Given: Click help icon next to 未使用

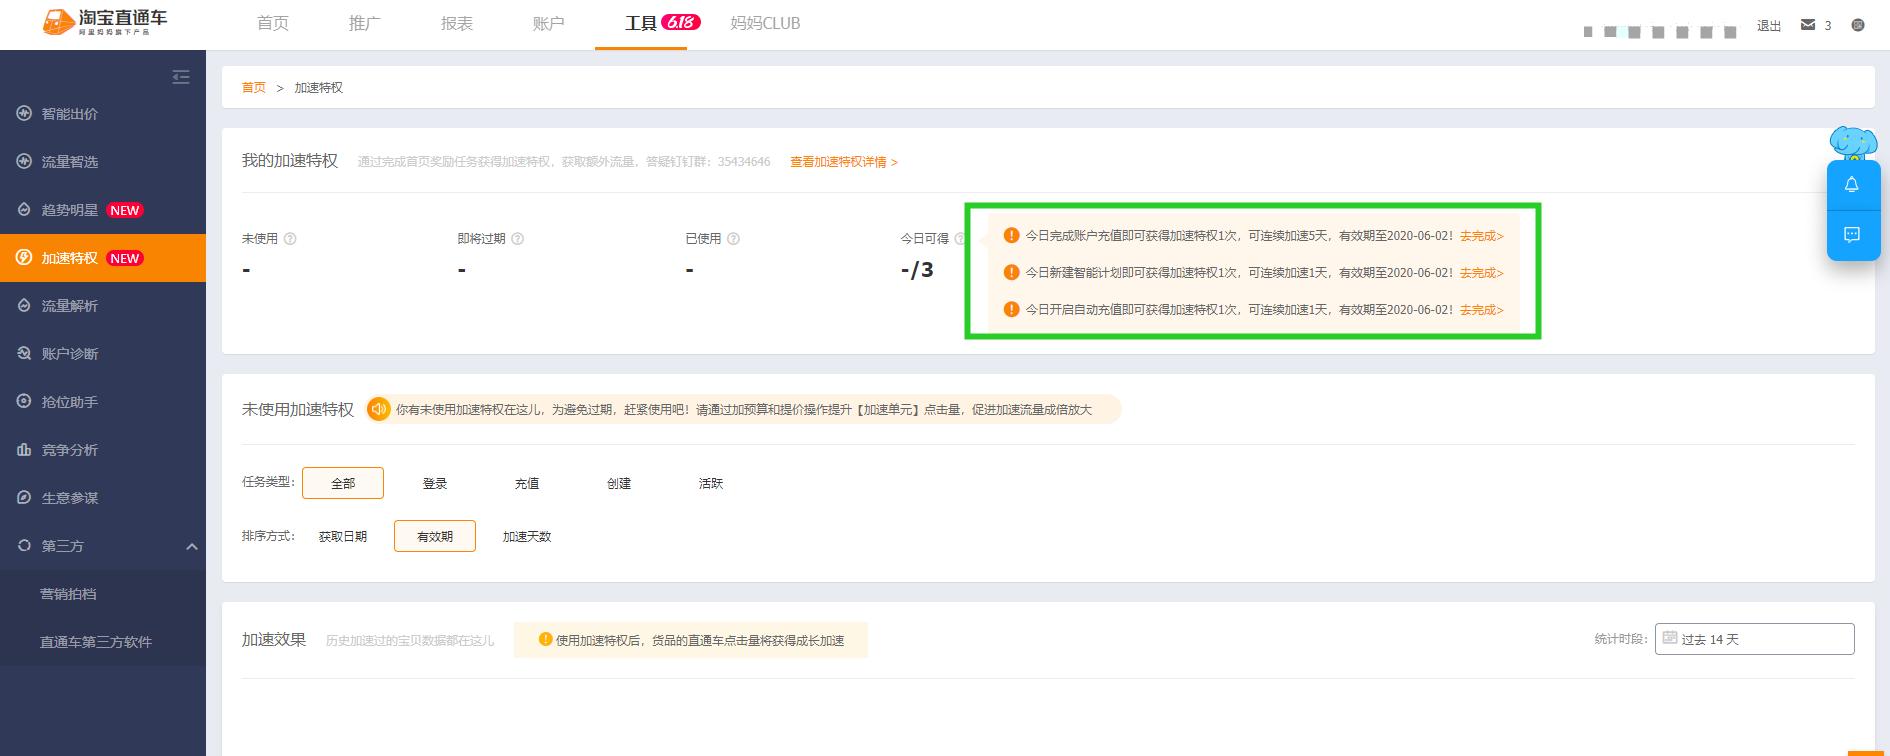Looking at the screenshot, I should 290,239.
